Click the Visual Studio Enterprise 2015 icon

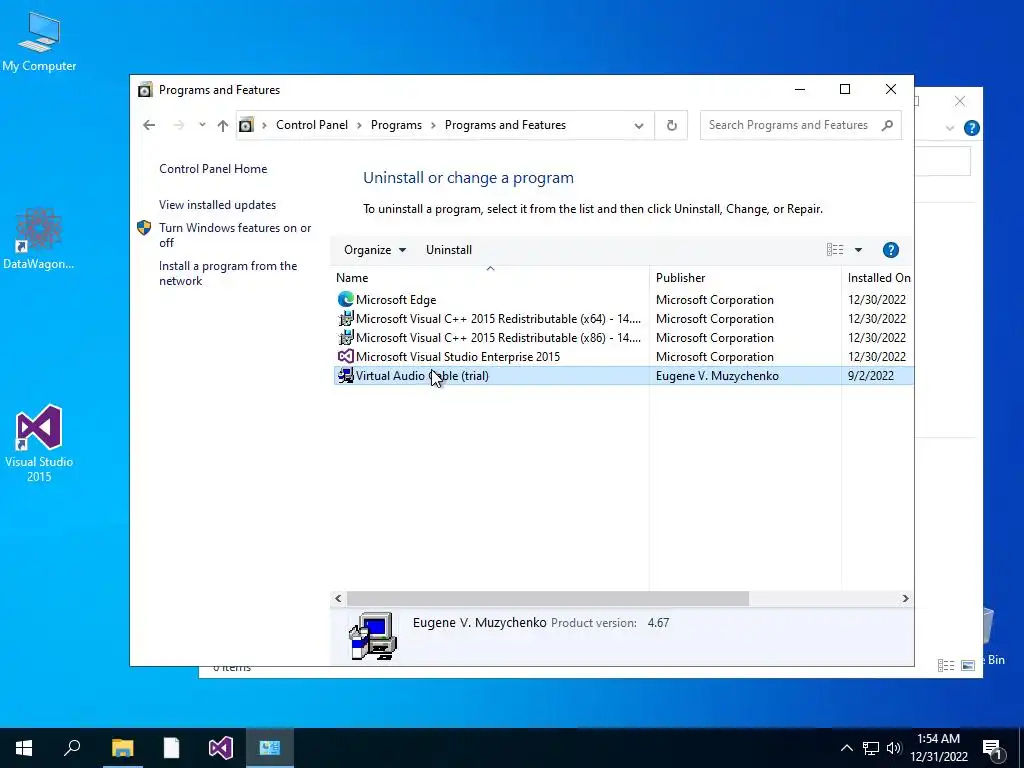click(x=345, y=357)
